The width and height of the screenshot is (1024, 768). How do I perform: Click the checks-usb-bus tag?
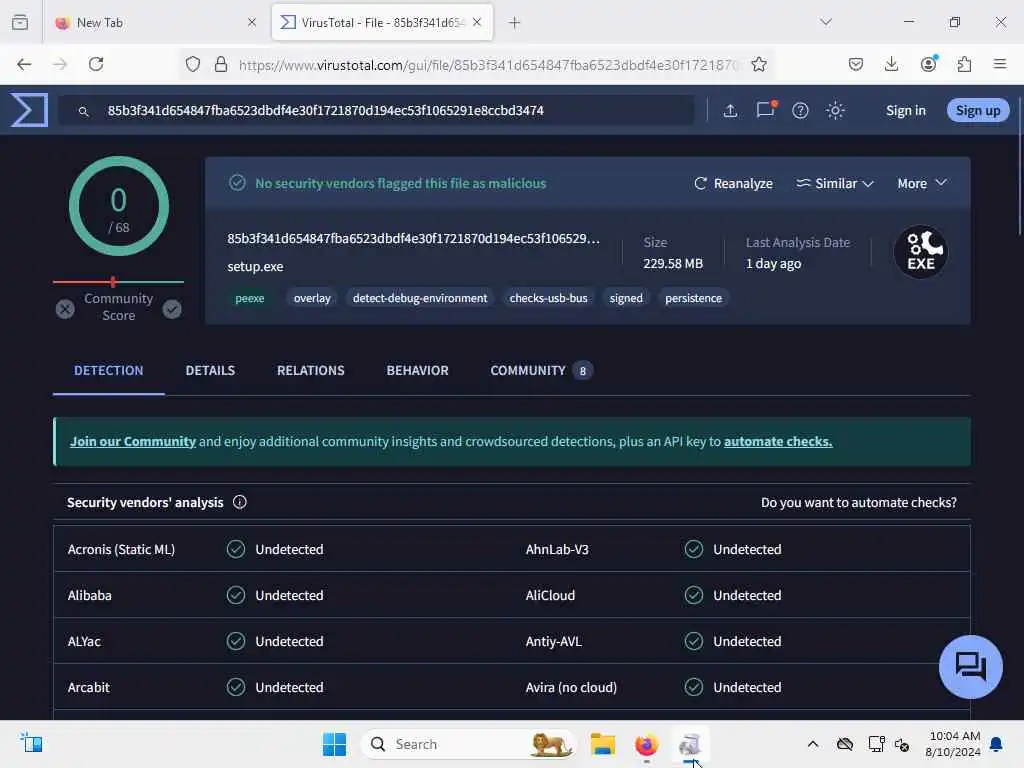[x=549, y=298]
